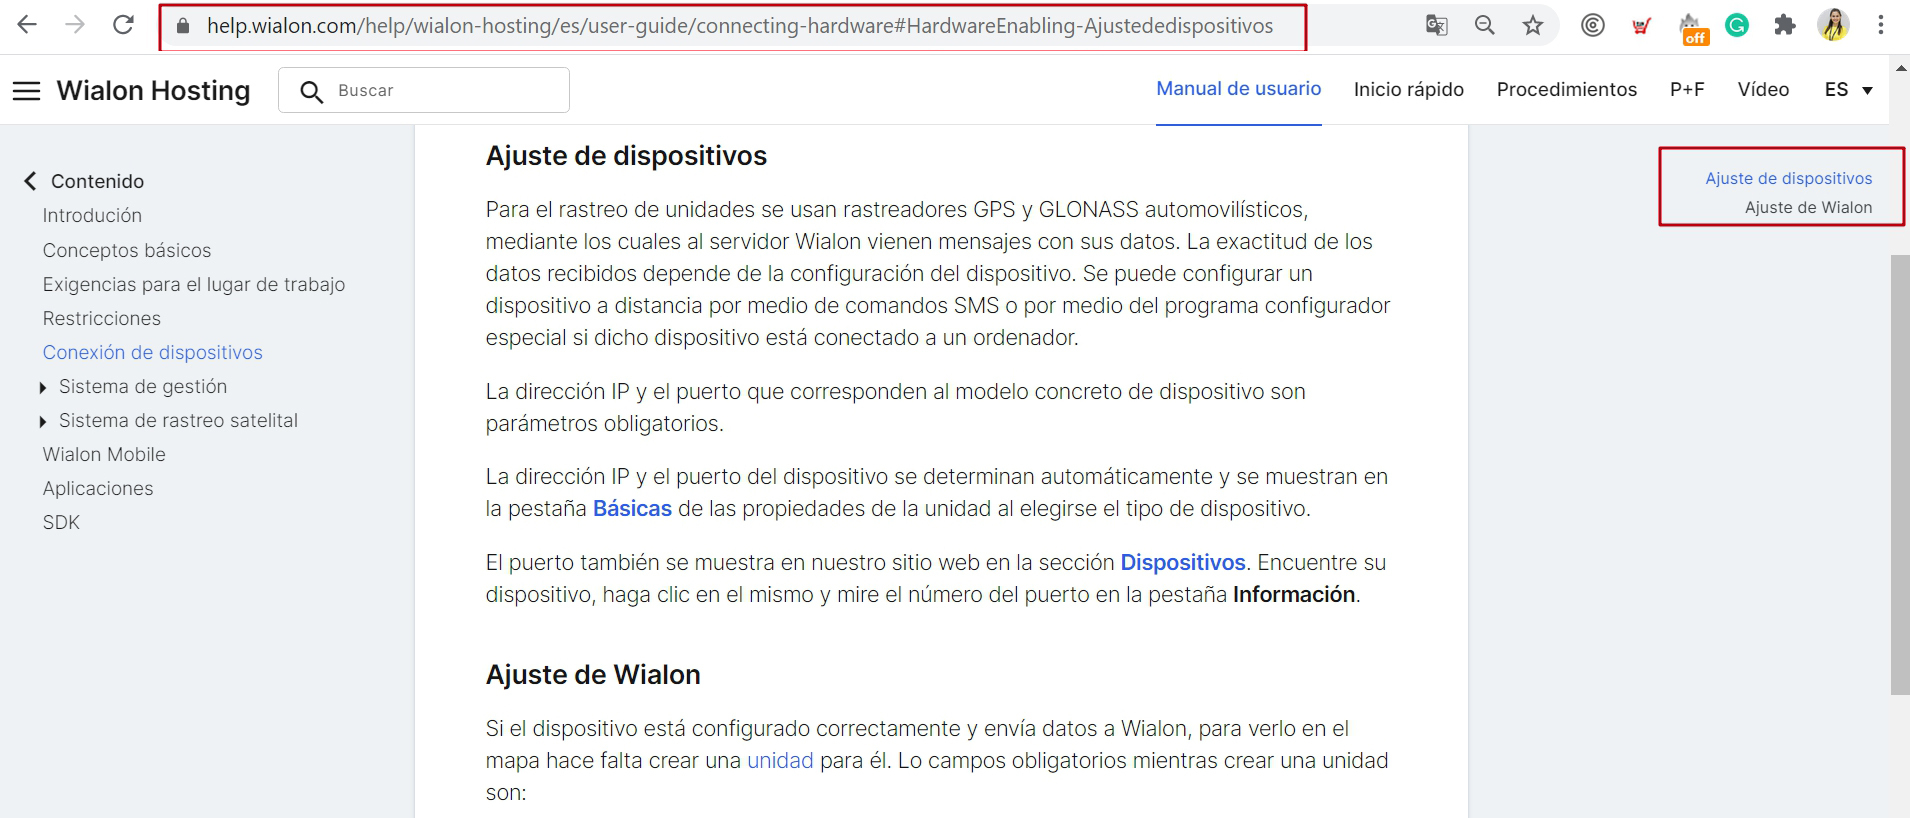Click the page vertical scrollbar thumb
1910x818 pixels.
(1899, 474)
